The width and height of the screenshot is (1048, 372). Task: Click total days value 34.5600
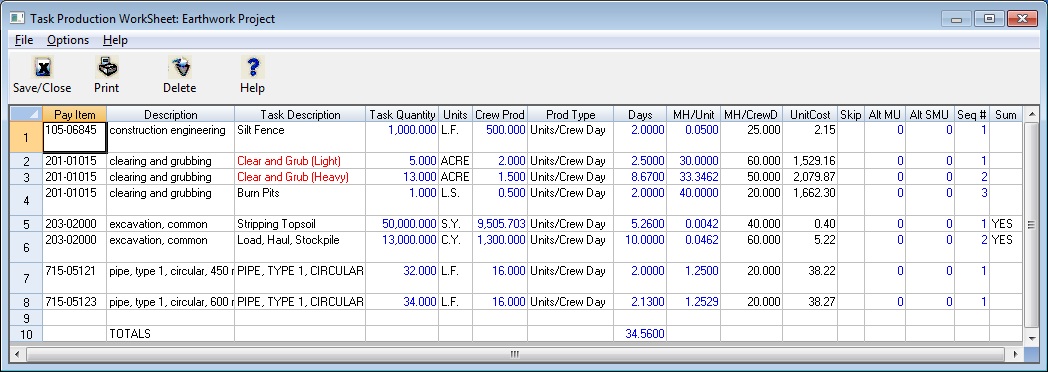(640, 334)
